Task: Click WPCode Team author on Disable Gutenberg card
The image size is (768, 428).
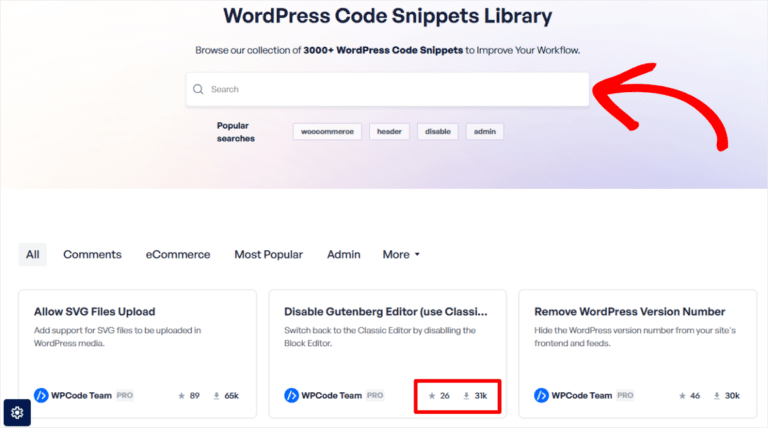Action: 332,395
